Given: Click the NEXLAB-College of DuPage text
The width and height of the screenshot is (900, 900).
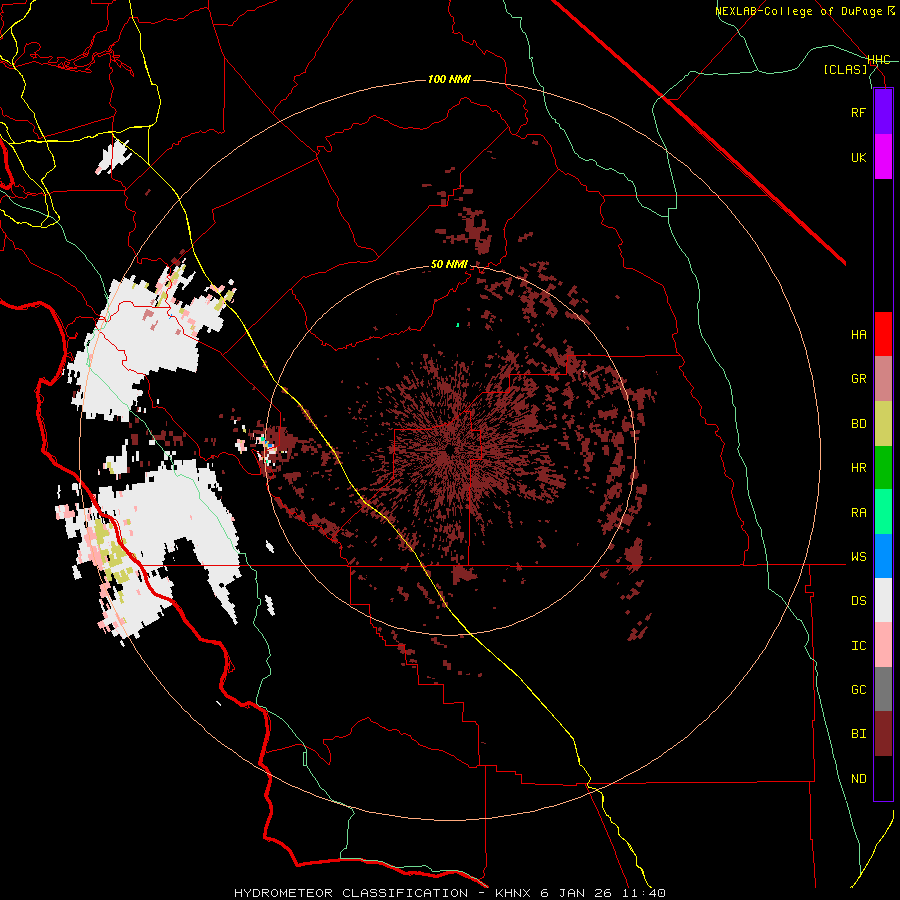Looking at the screenshot, I should click(798, 11).
